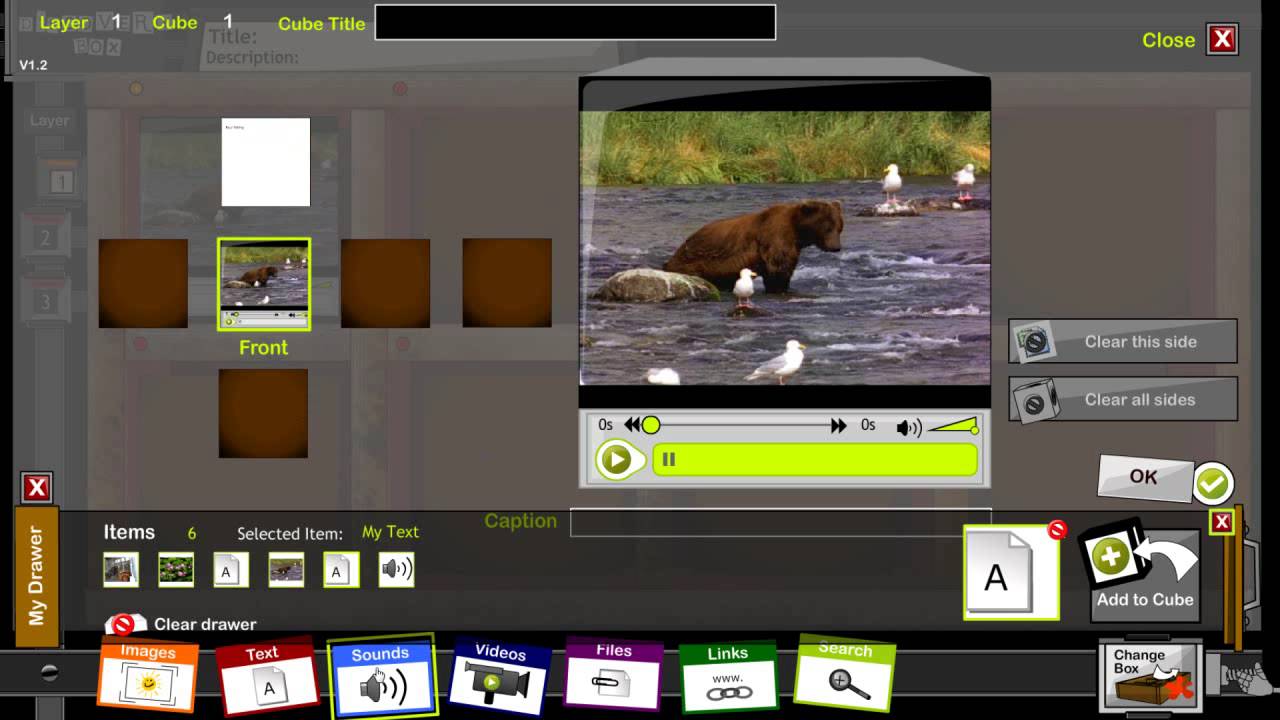The height and width of the screenshot is (720, 1280).
Task: Click the Caption input field
Action: coord(780,522)
